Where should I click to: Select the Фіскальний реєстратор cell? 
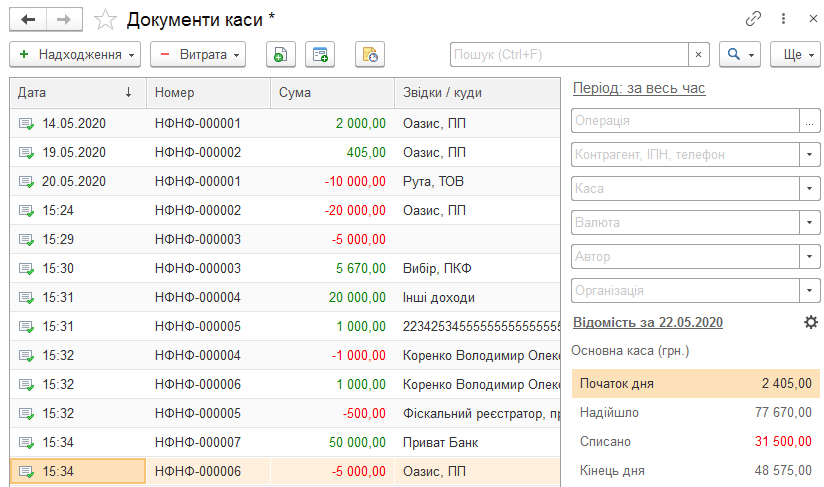pos(477,413)
